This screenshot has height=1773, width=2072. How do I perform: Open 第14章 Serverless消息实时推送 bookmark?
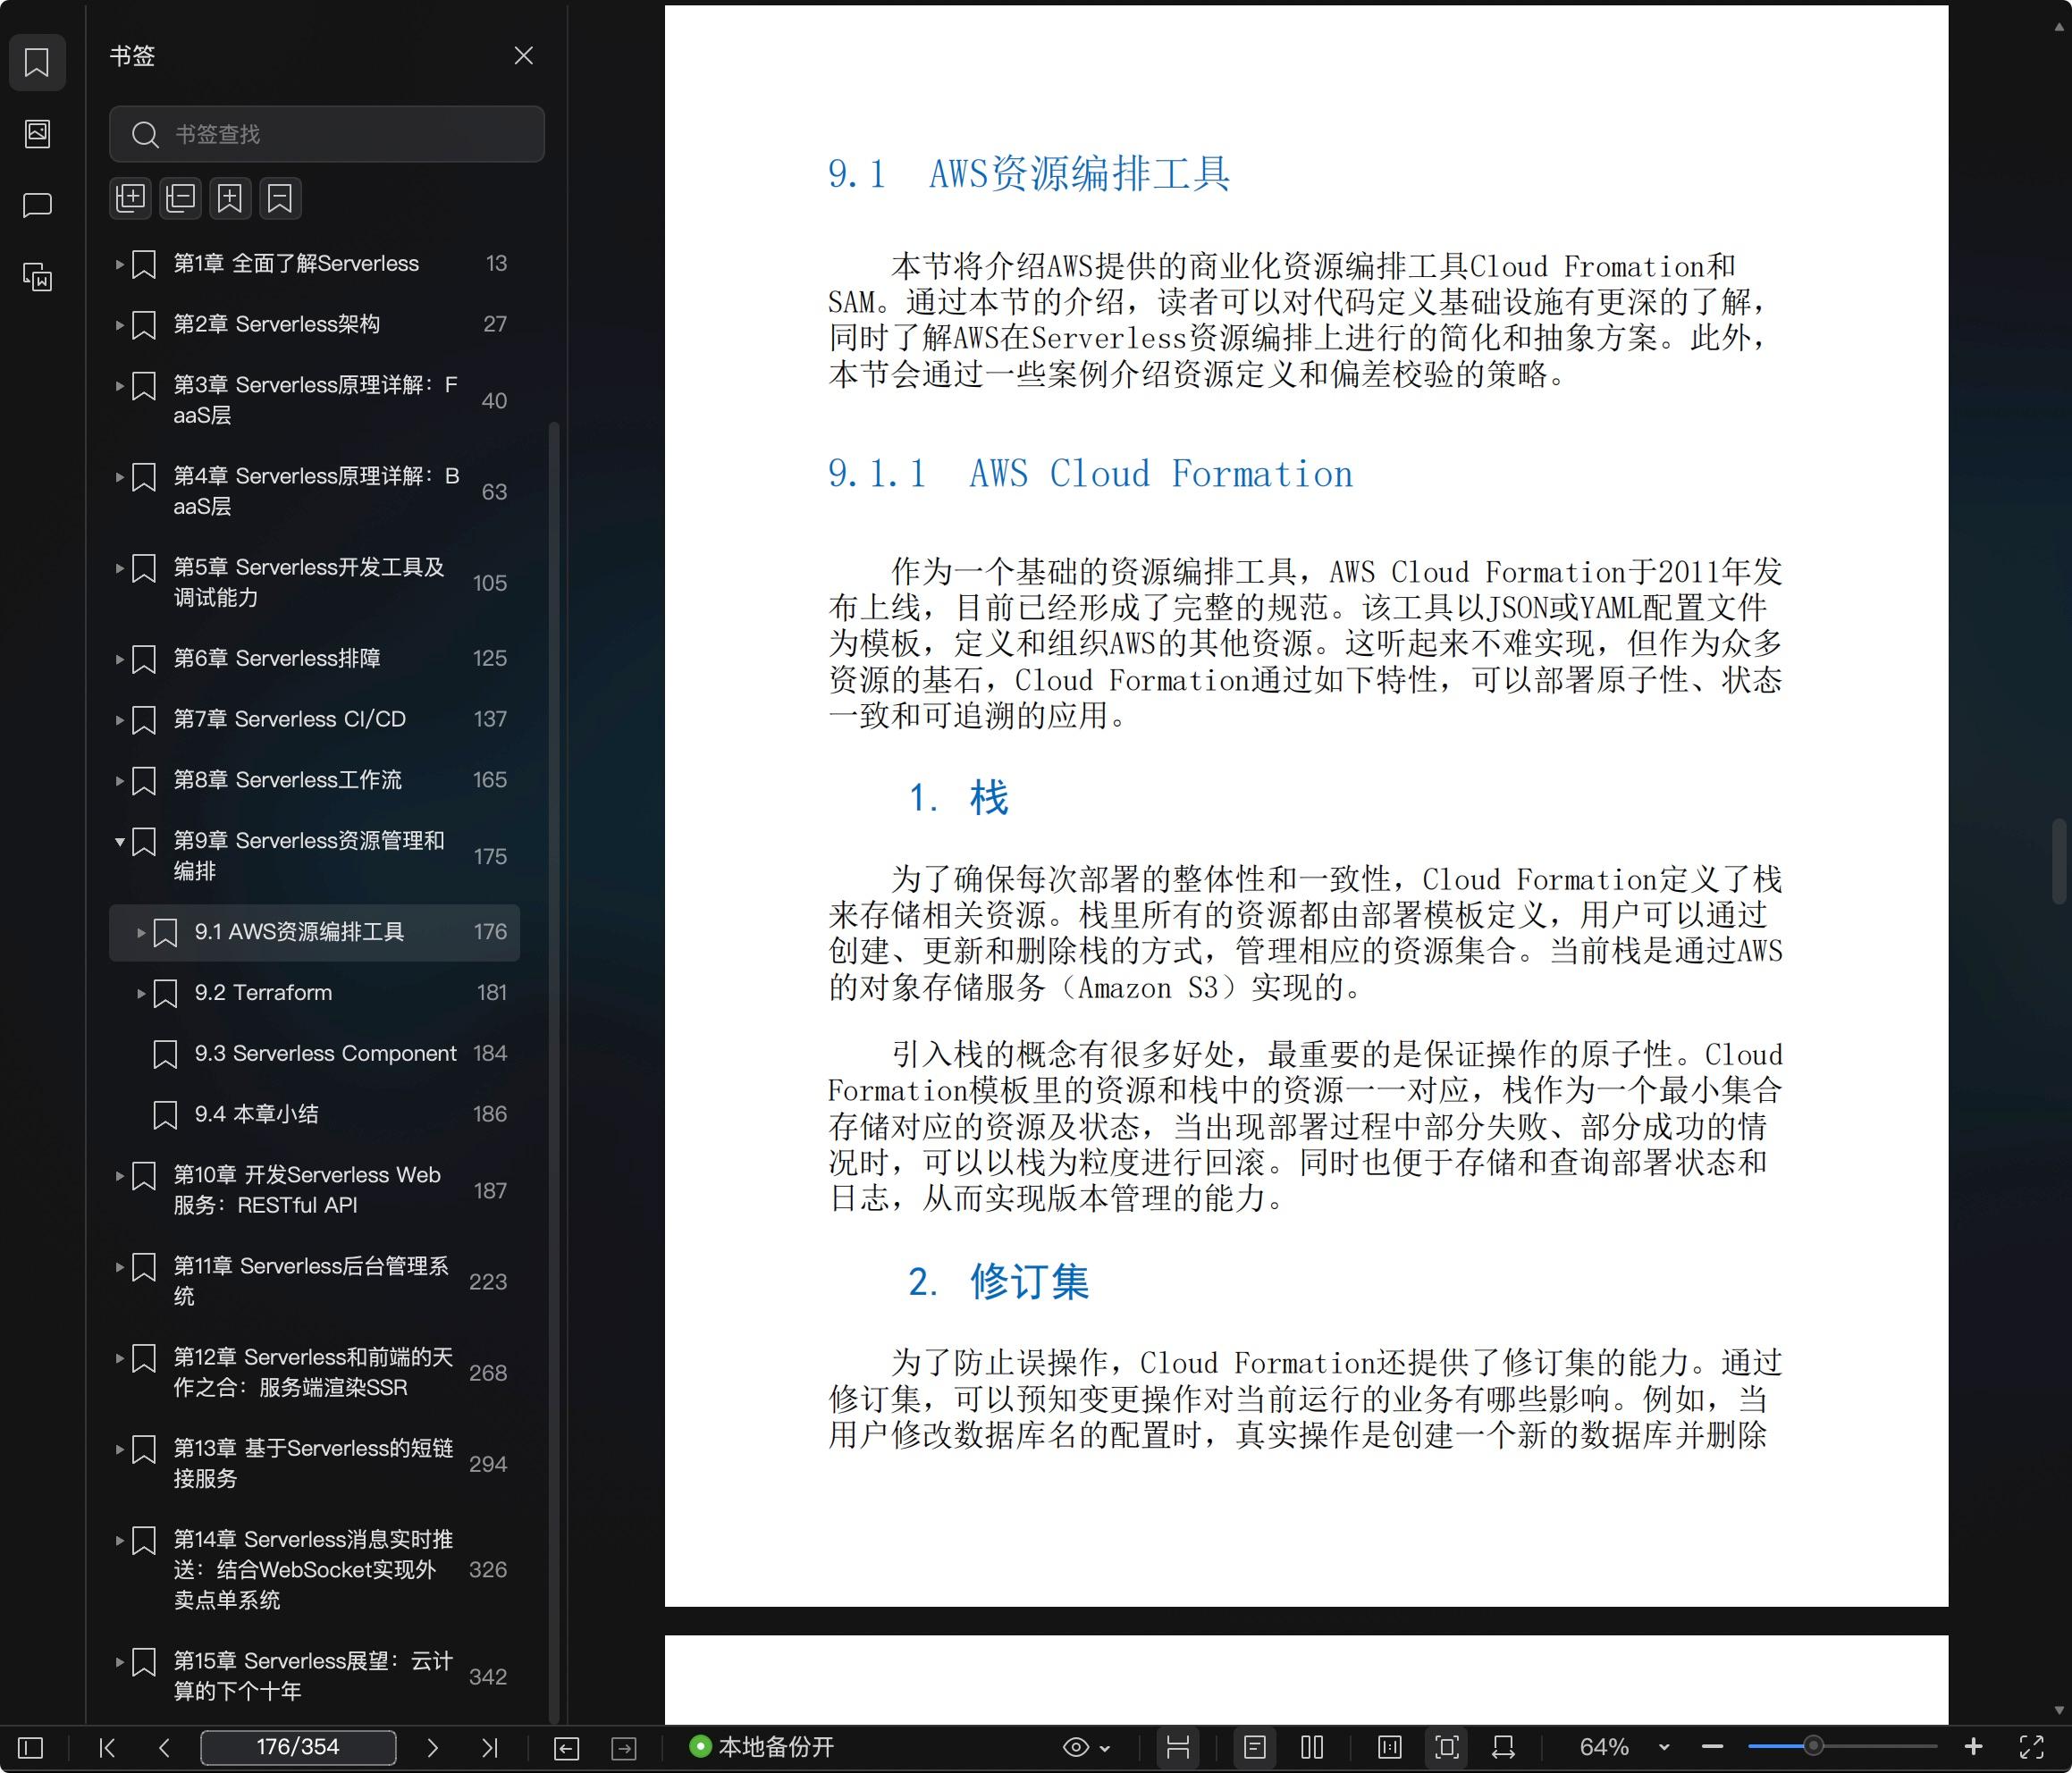tap(313, 1569)
